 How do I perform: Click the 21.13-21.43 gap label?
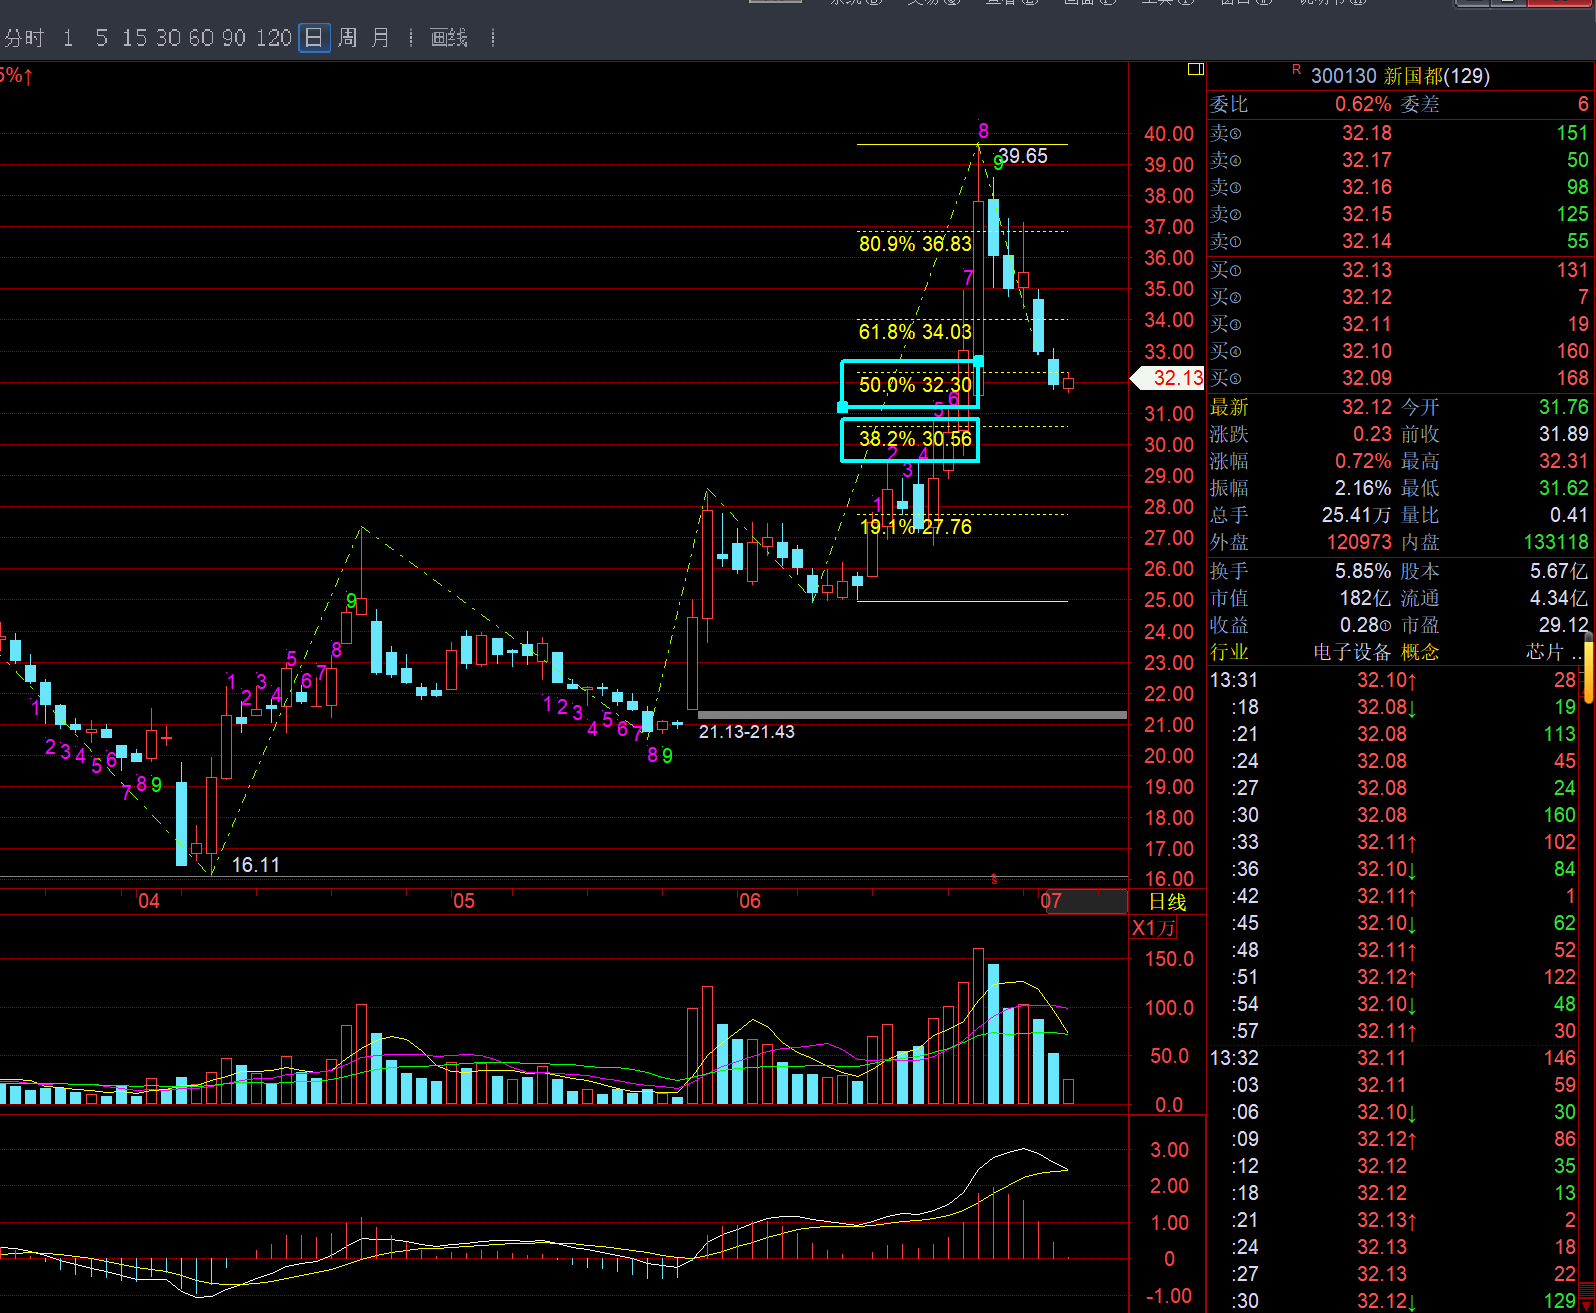(747, 732)
